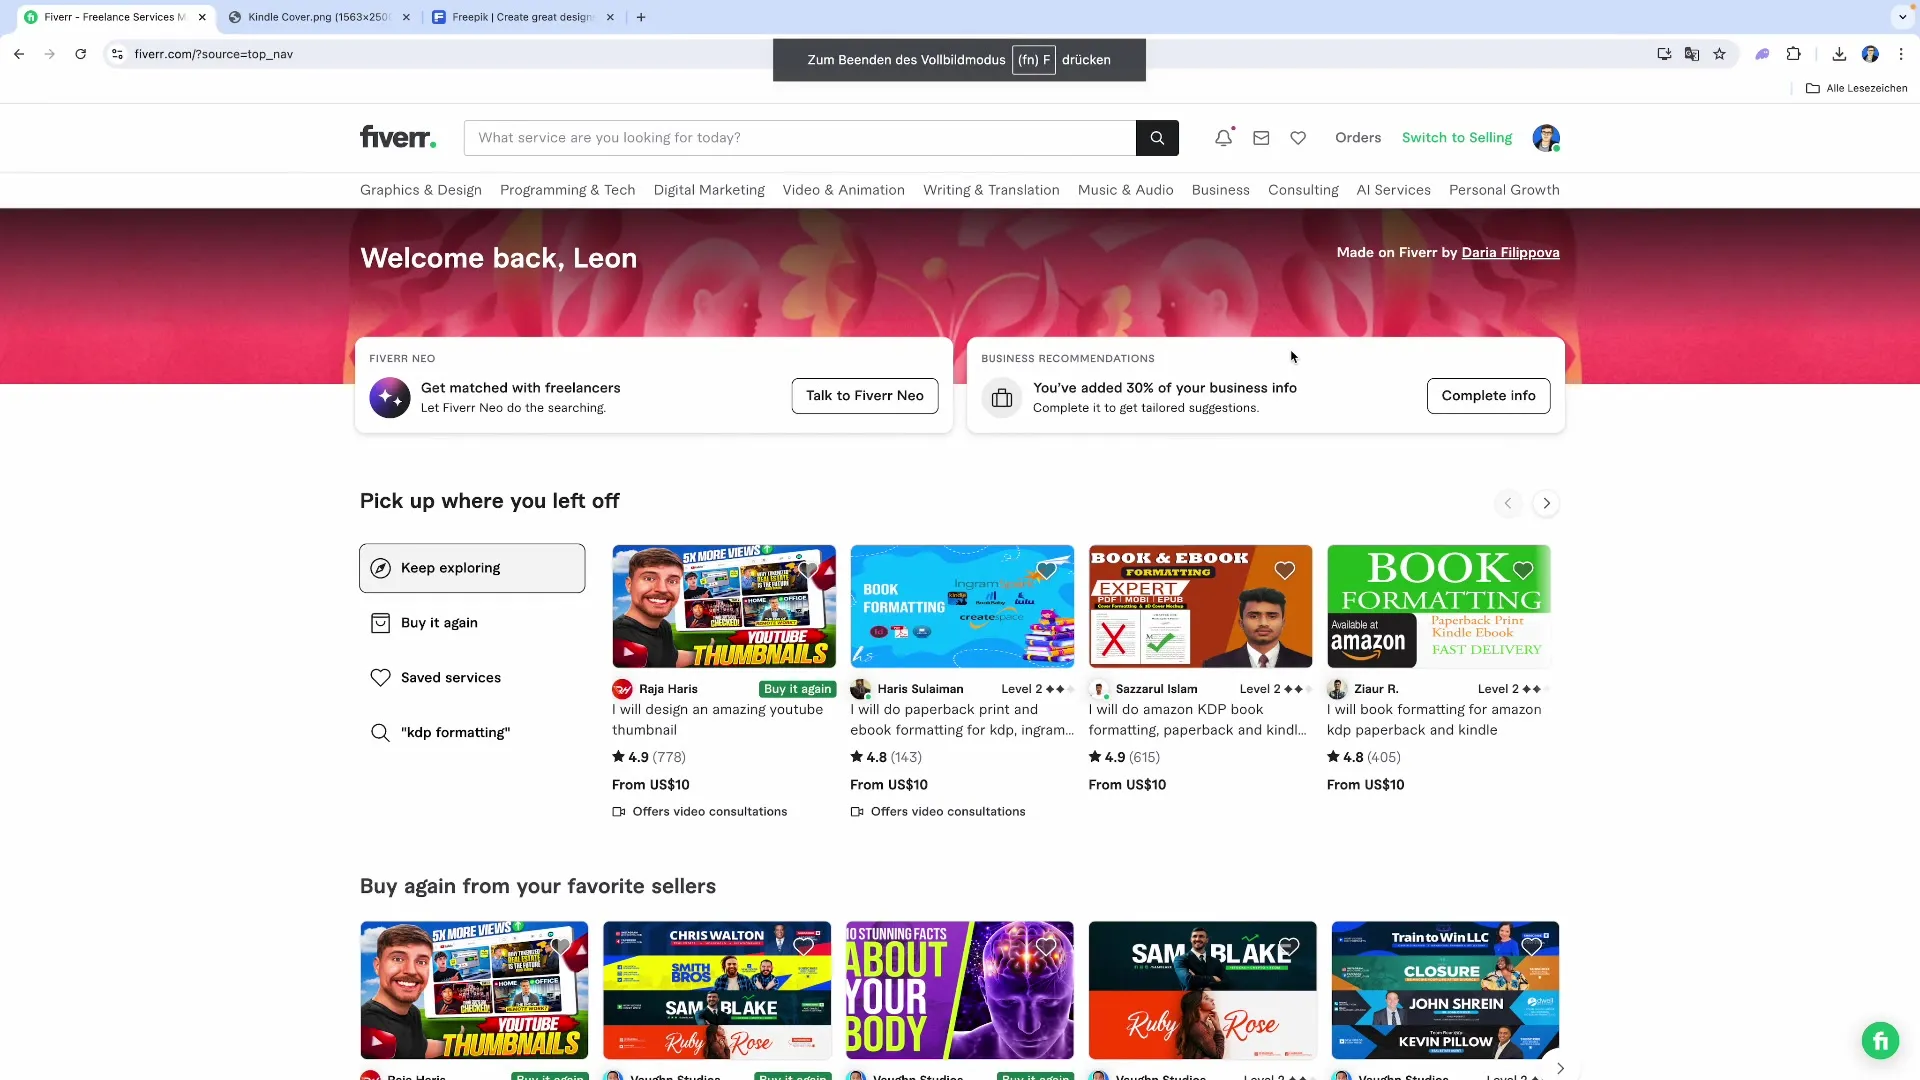Open the Chrome downloads icon
1920x1080 pixels.
[1839, 54]
